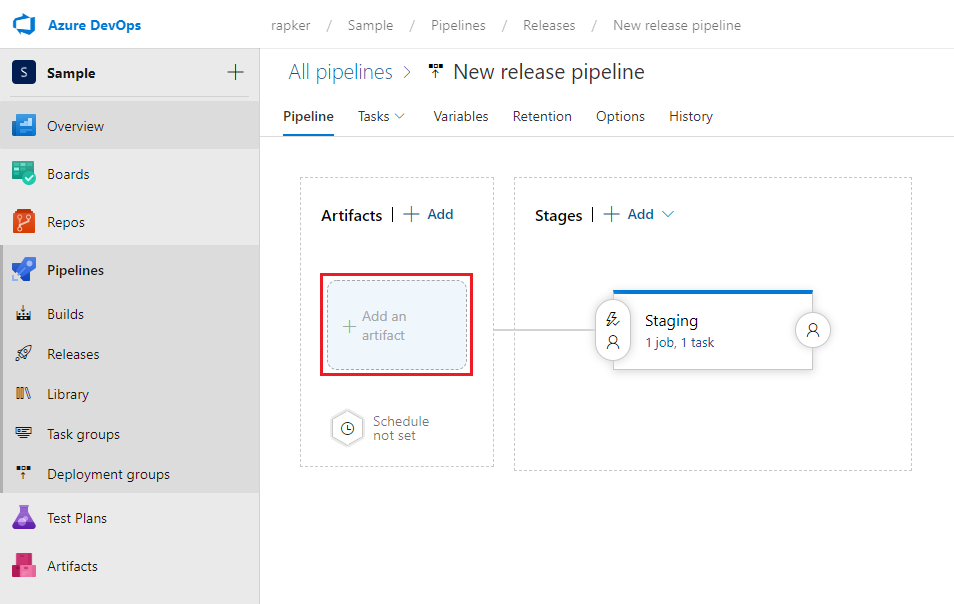954x604 pixels.
Task: Click the Overview sidebar icon
Action: pyautogui.click(x=24, y=125)
